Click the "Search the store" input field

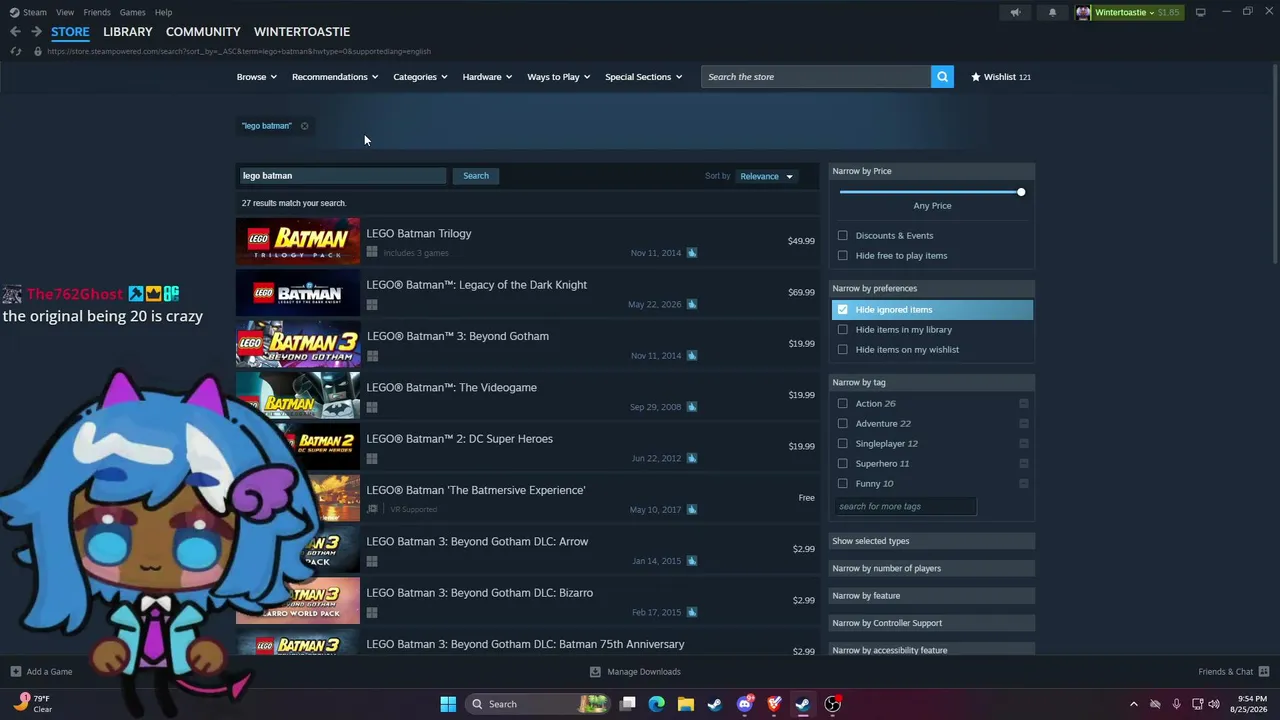(816, 77)
